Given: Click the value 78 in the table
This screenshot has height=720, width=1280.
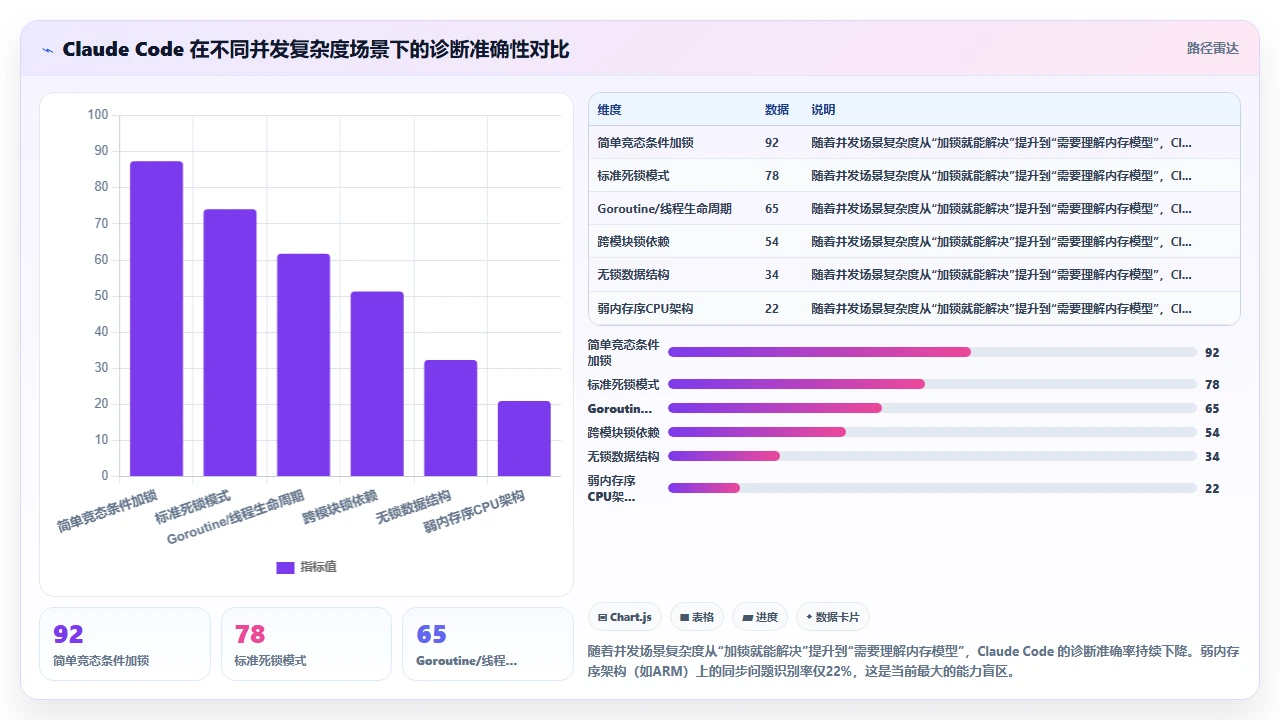Looking at the screenshot, I should [x=772, y=176].
